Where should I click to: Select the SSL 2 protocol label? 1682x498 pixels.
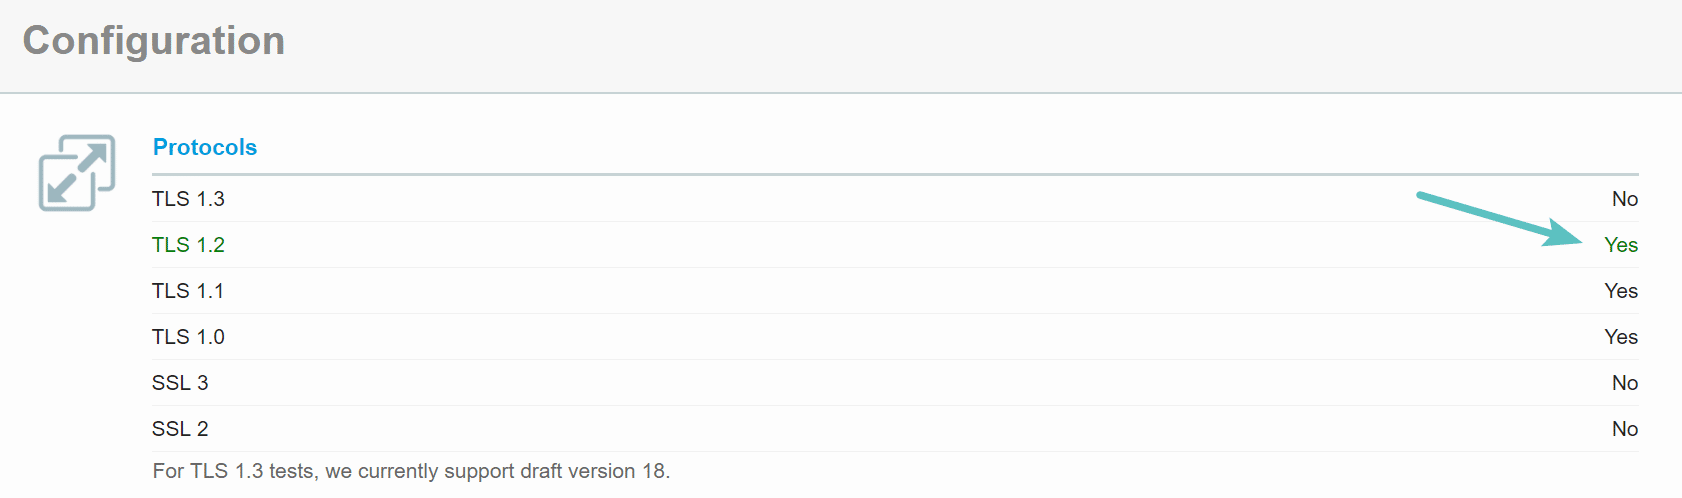(180, 429)
